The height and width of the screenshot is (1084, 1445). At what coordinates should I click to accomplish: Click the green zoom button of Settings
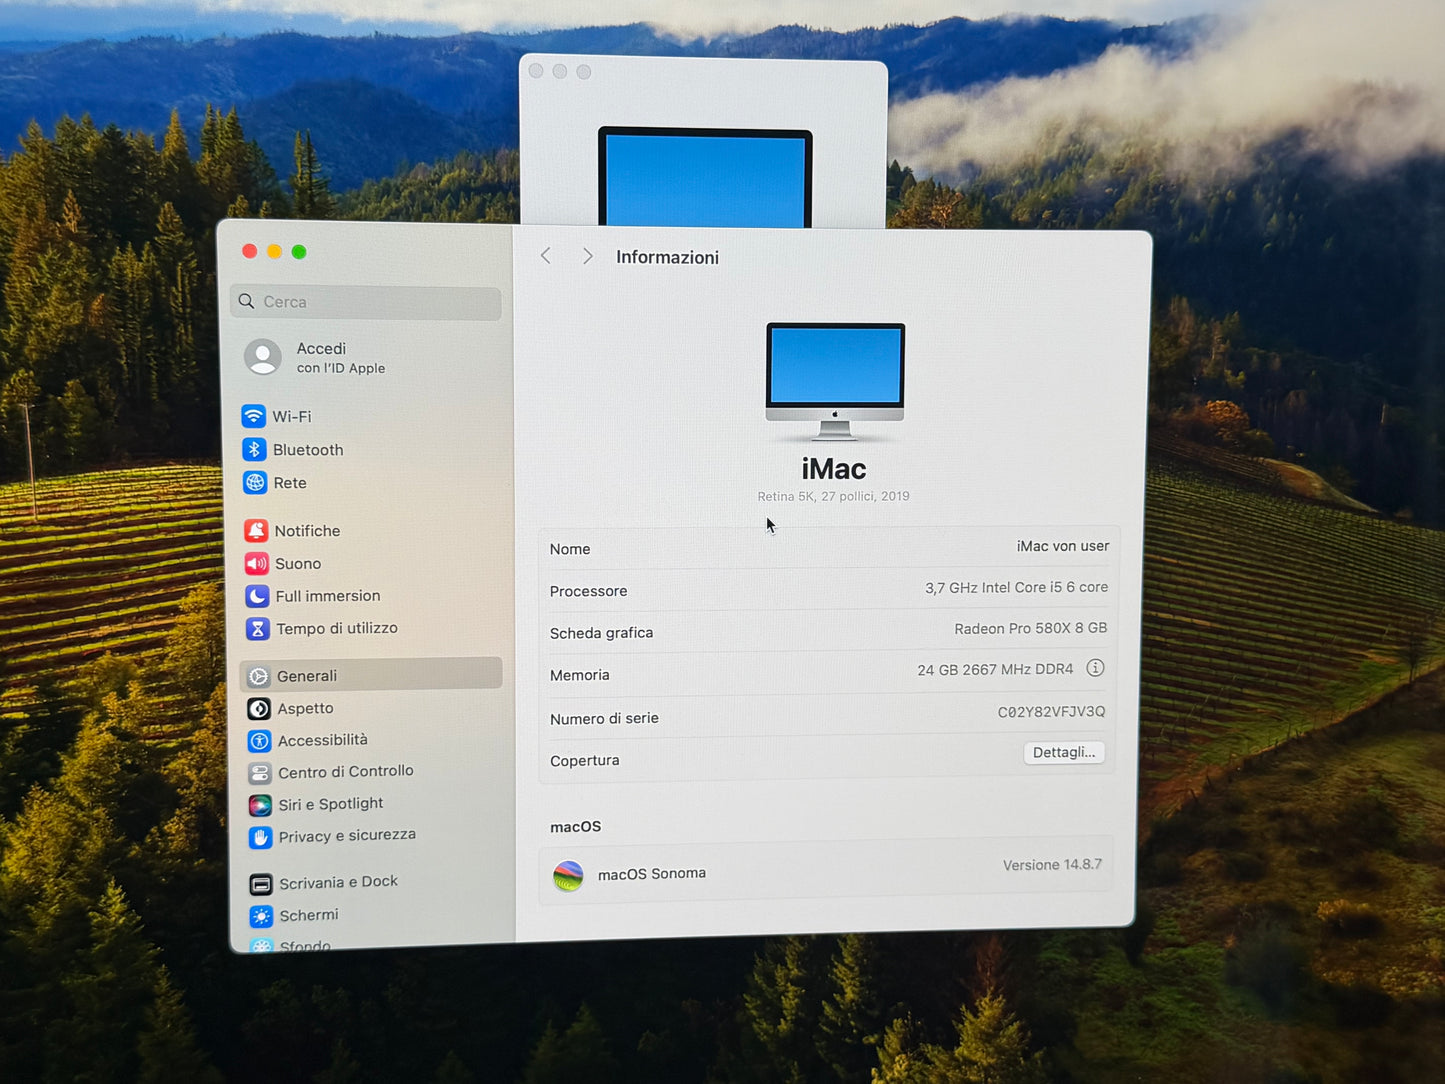click(x=299, y=252)
